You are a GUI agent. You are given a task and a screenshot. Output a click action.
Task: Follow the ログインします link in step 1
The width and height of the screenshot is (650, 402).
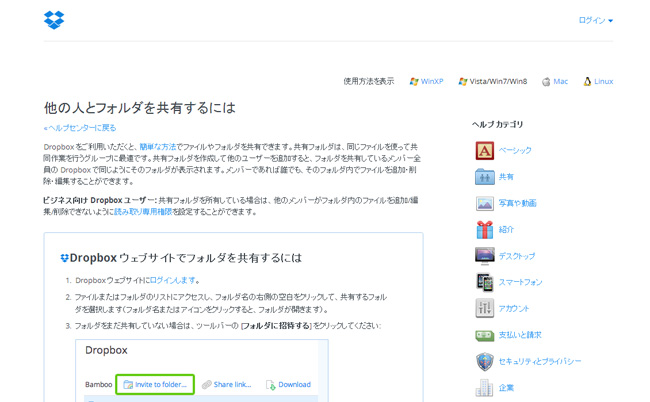point(172,281)
